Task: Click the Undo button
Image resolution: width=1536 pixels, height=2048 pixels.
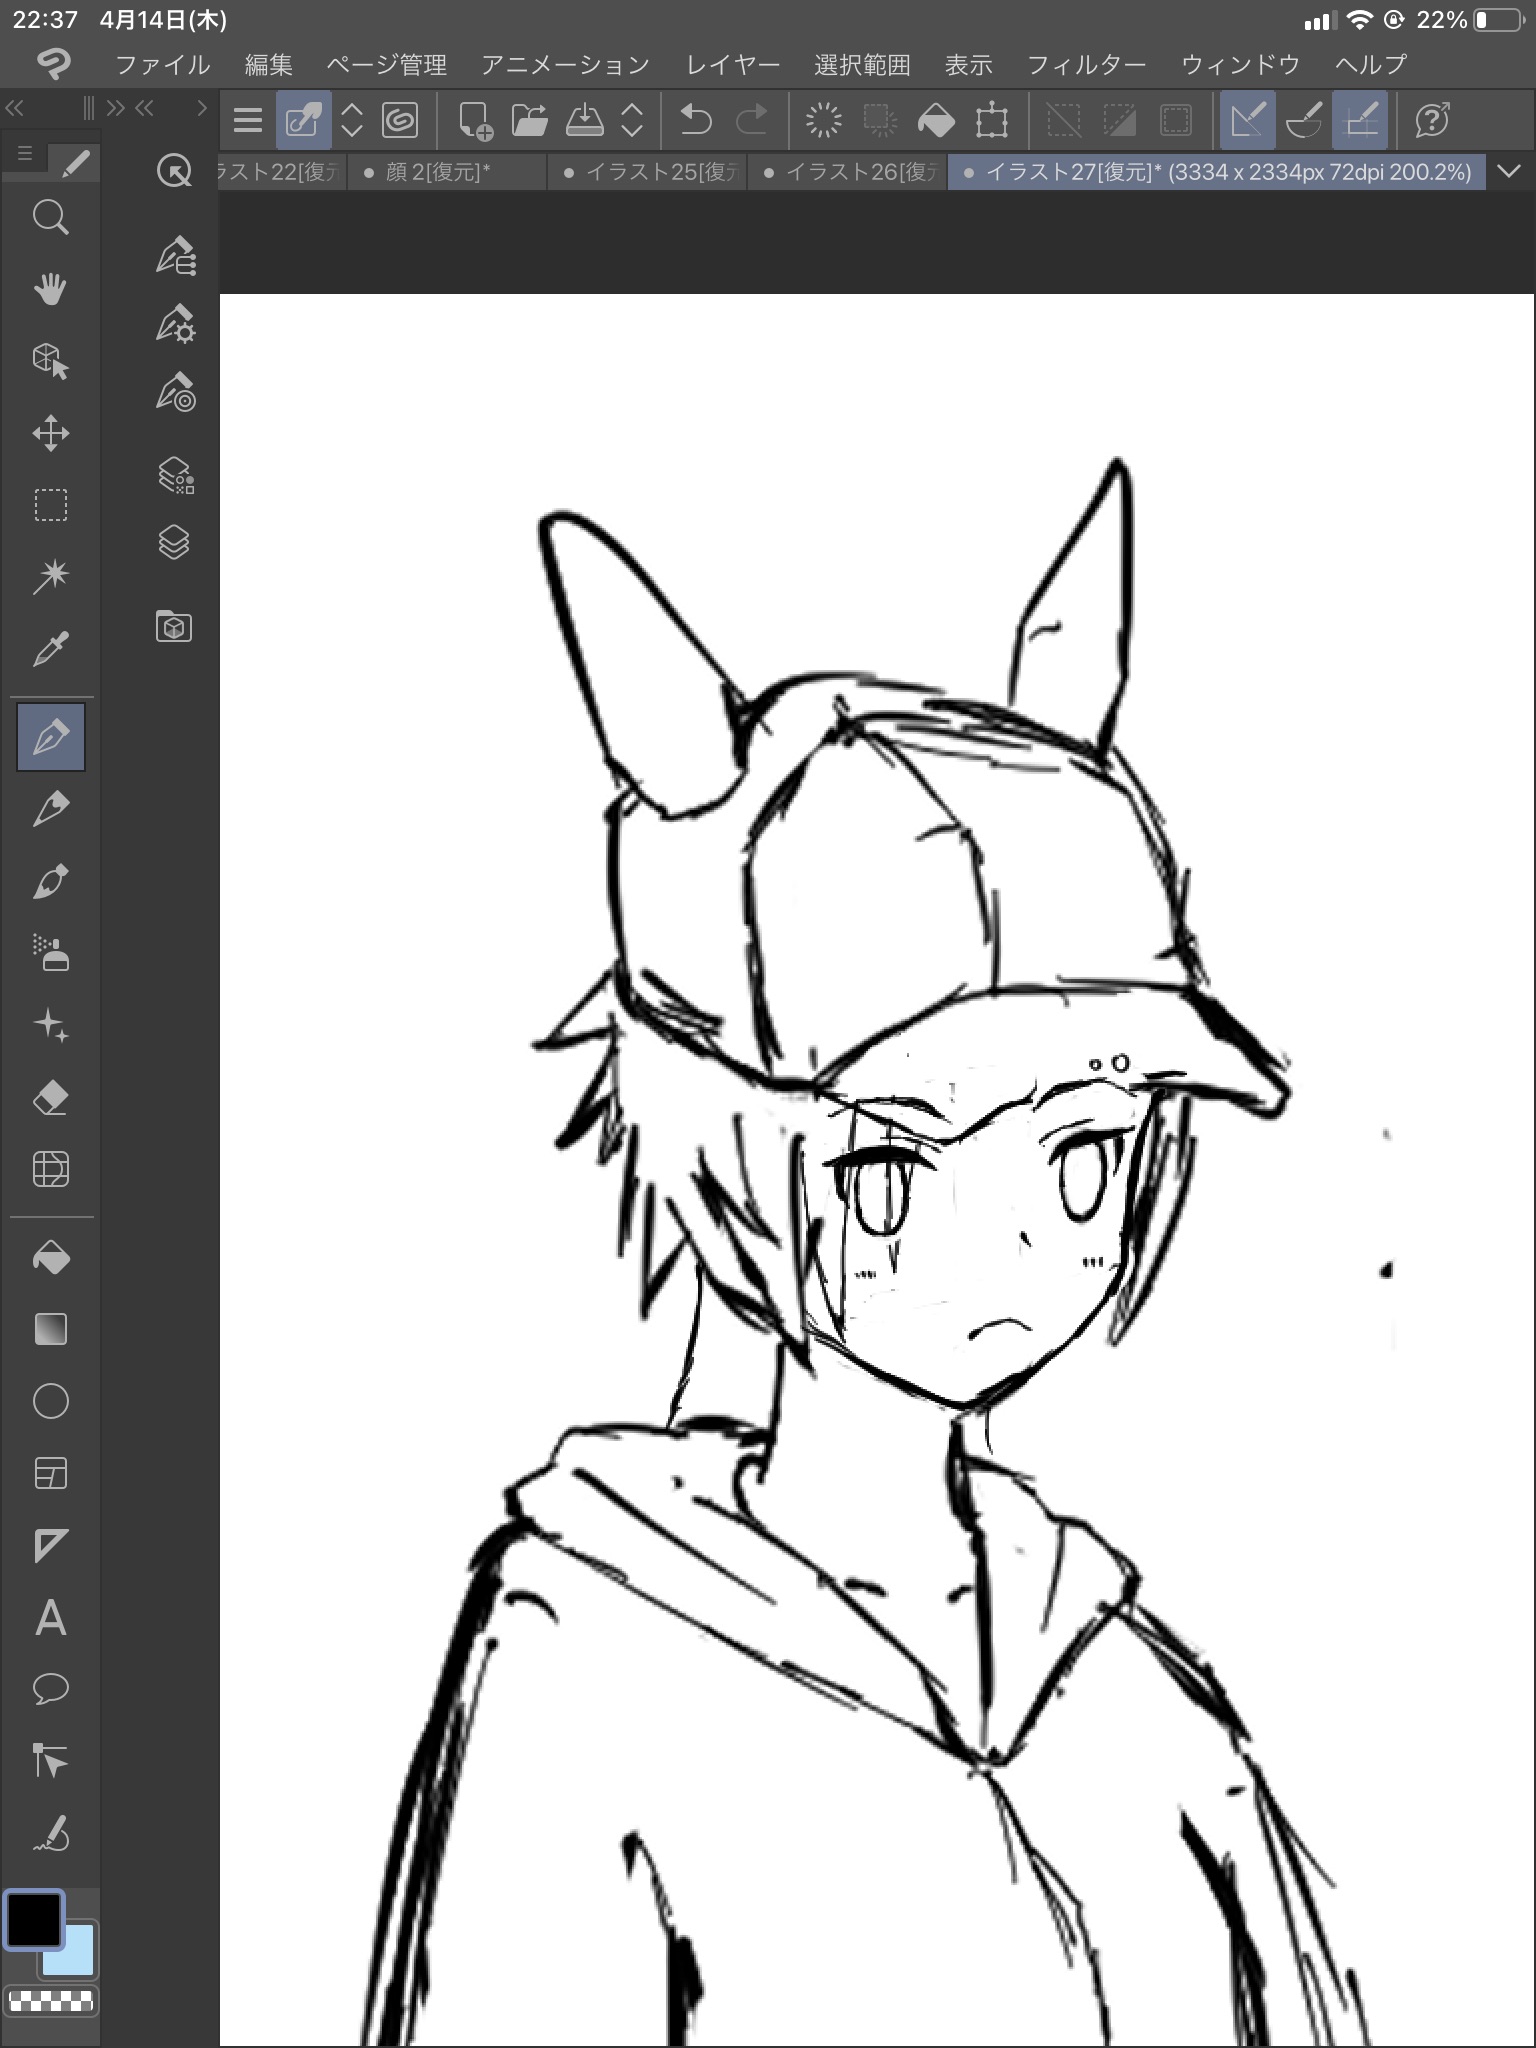Action: point(695,121)
